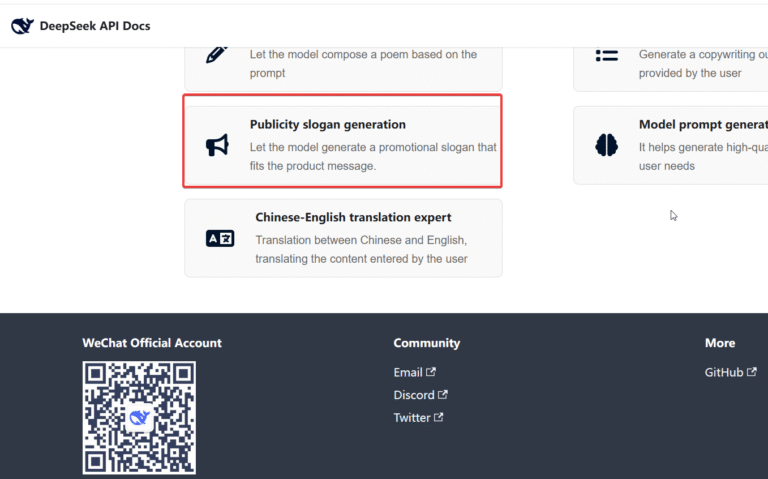The image size is (768, 479).
Task: Open the DeepSeek API Docs home title
Action: [95, 26]
